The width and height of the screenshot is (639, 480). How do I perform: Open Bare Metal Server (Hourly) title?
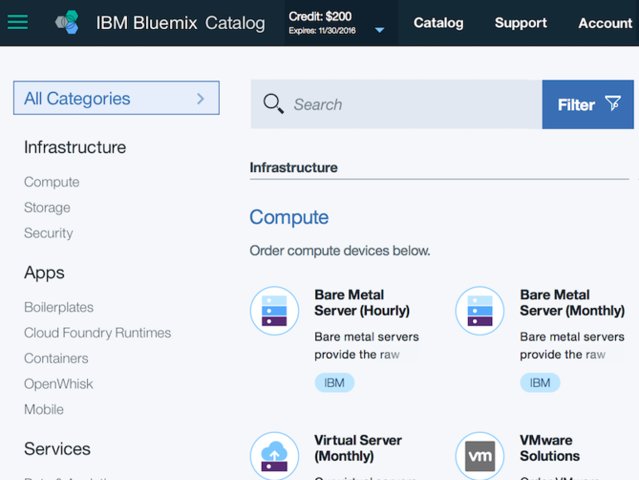pos(362,302)
